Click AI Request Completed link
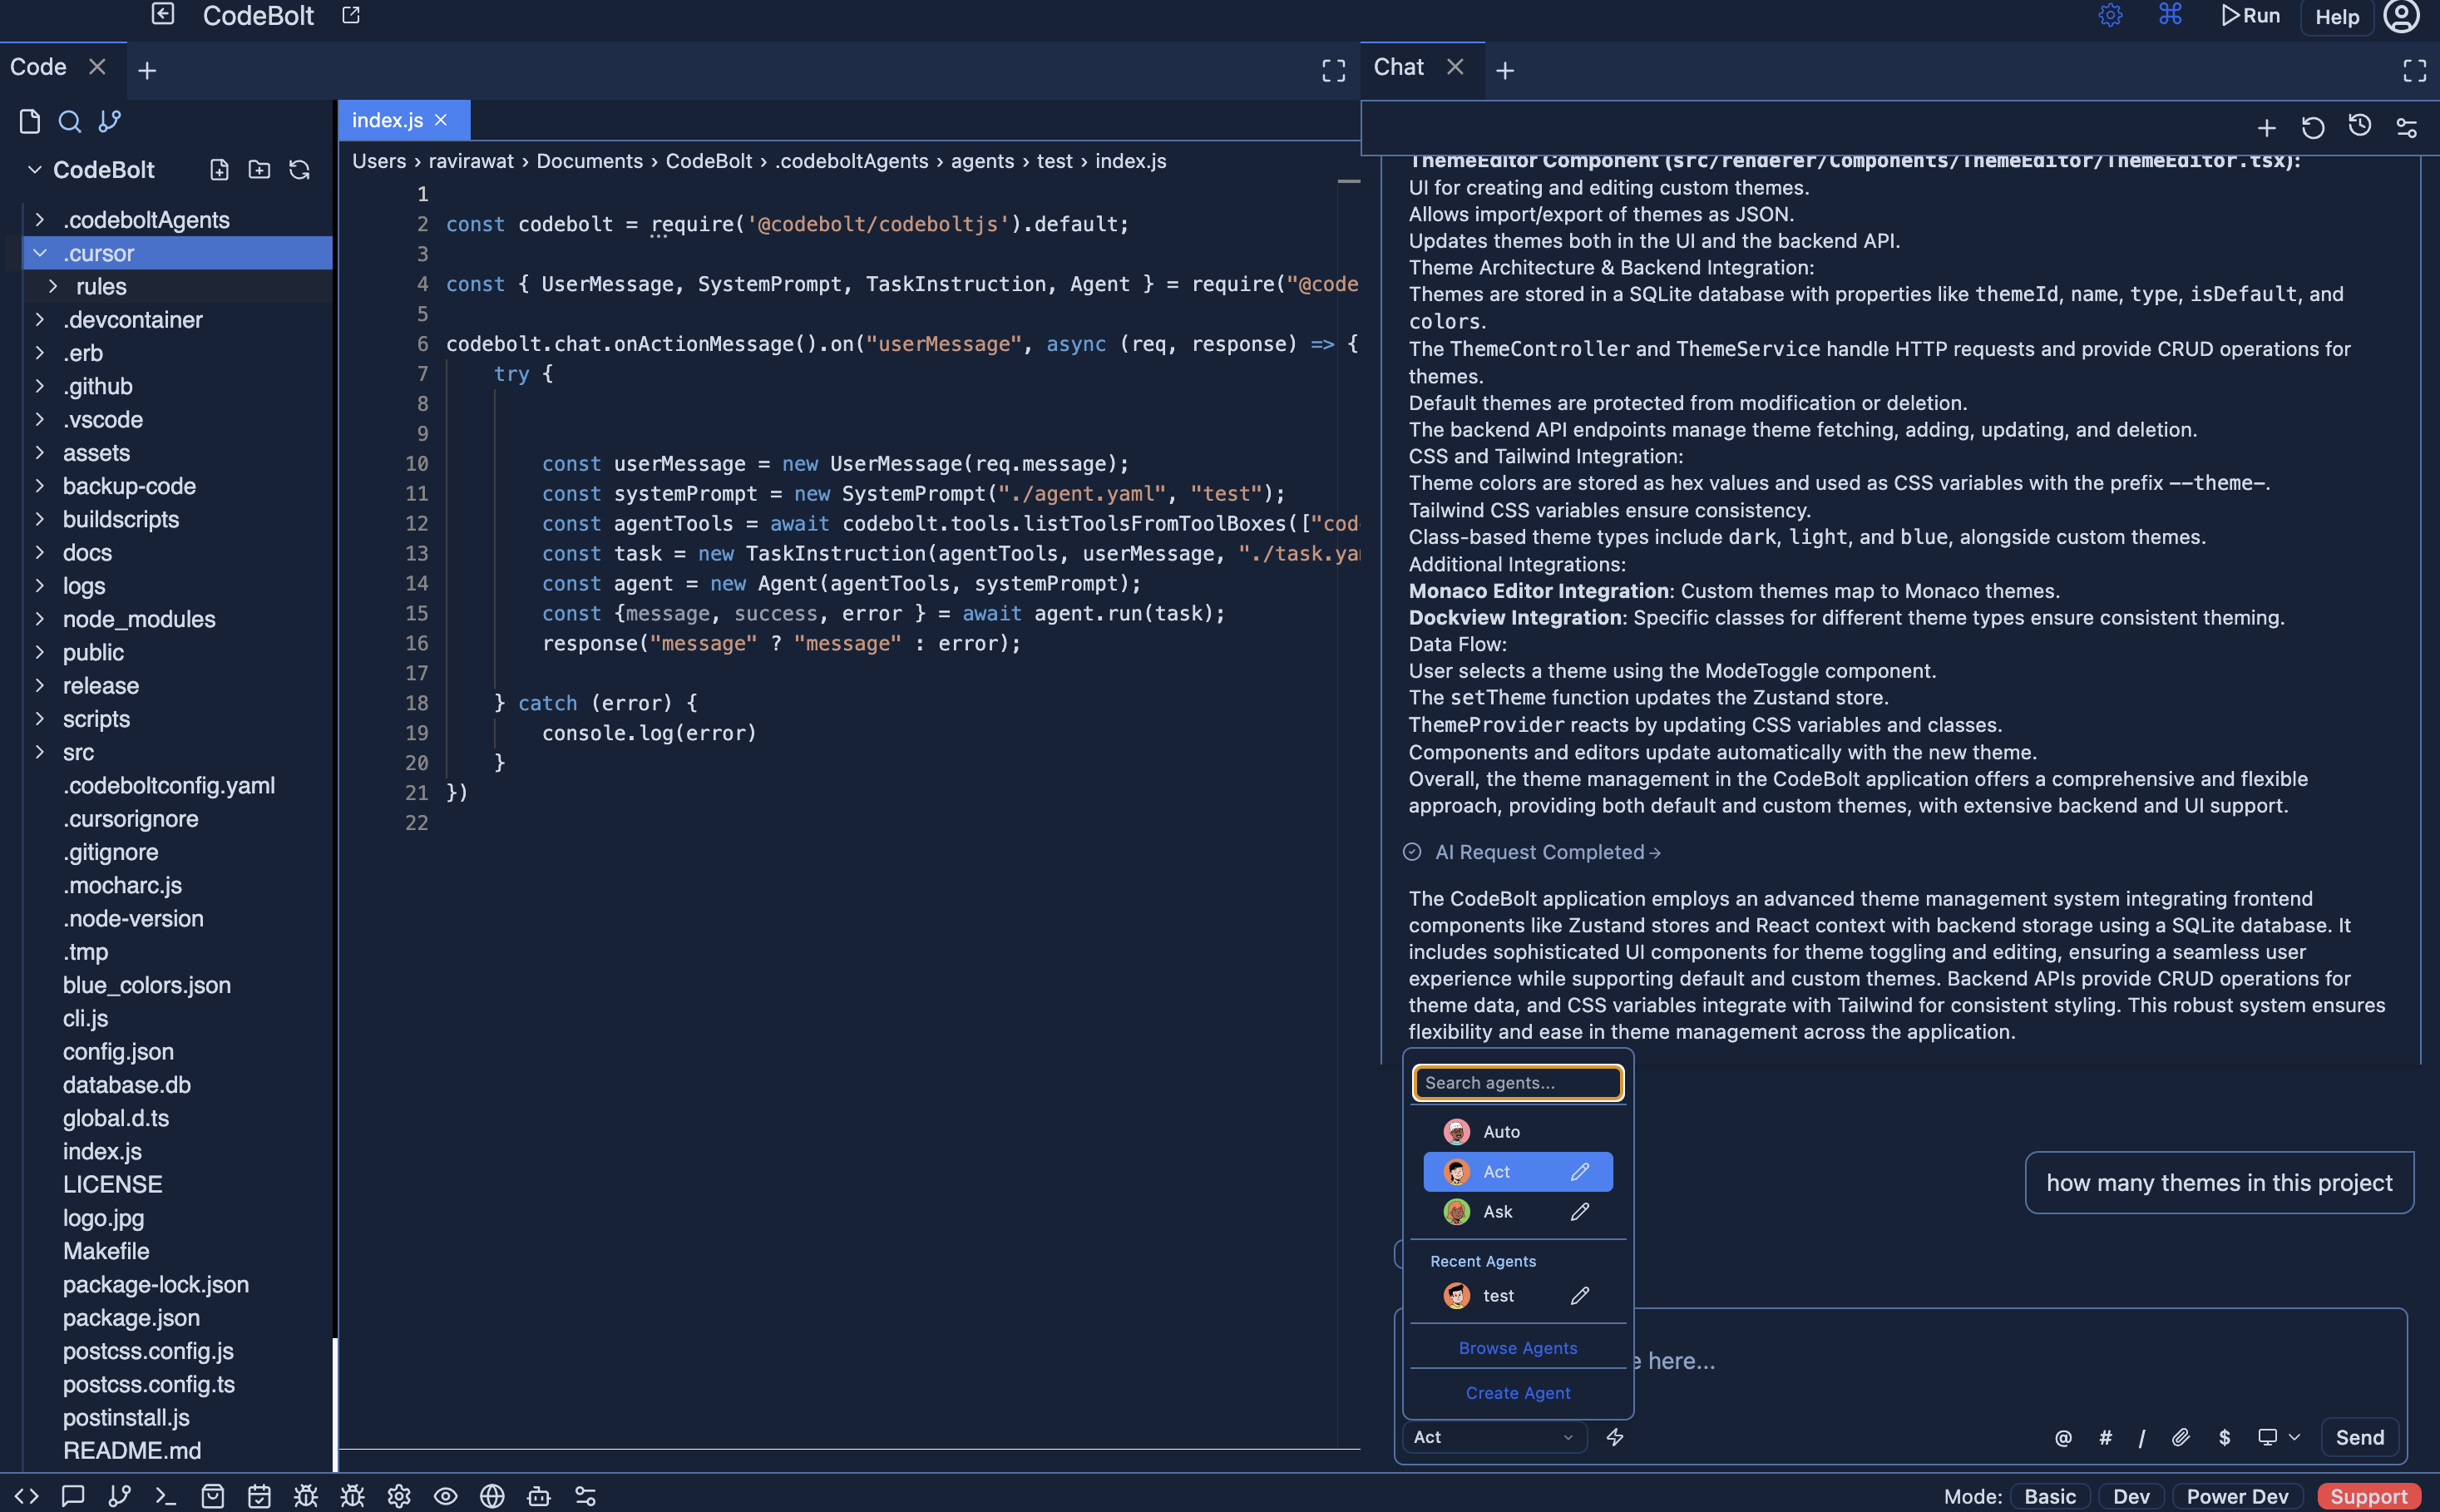The width and height of the screenshot is (2440, 1512). (x=1548, y=852)
